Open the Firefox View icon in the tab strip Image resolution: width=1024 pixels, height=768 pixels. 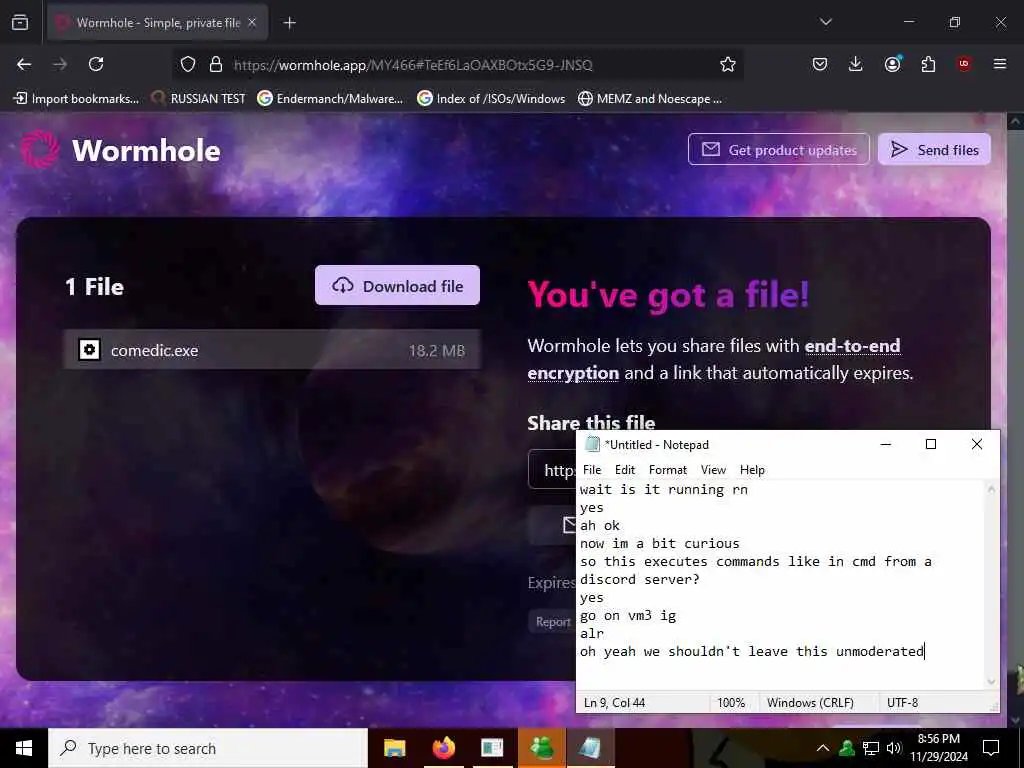pyautogui.click(x=20, y=23)
